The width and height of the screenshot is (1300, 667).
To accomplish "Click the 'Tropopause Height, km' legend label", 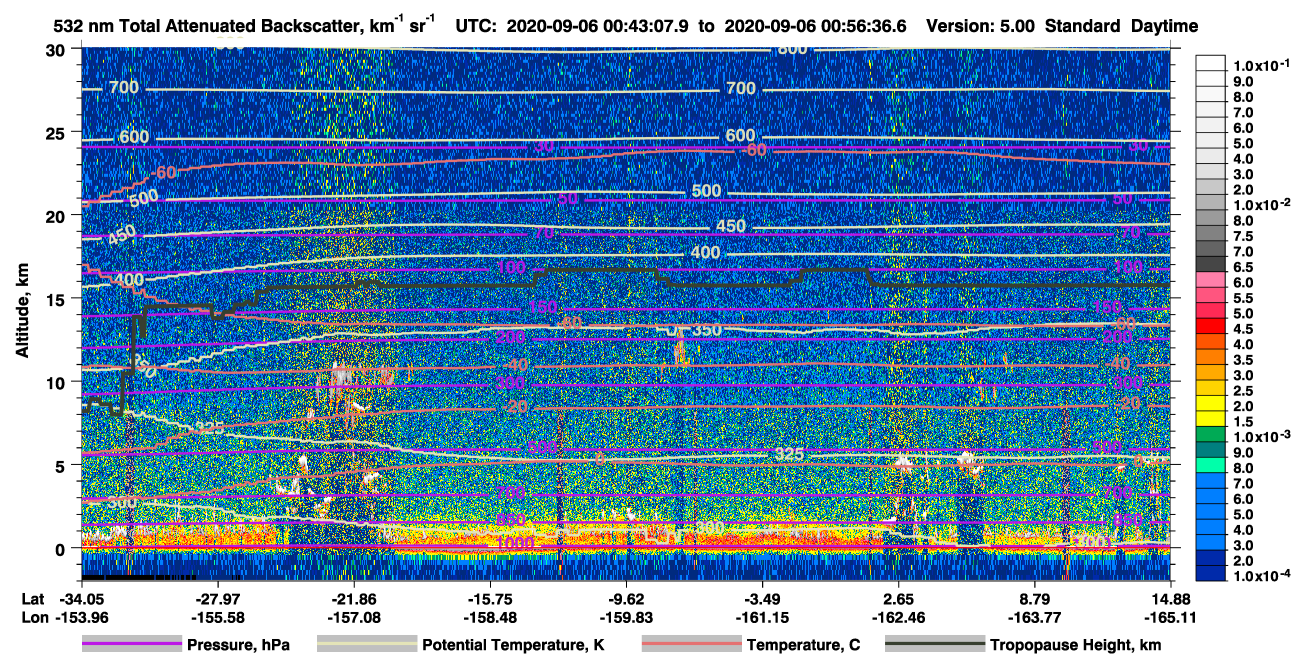I will point(1076,645).
